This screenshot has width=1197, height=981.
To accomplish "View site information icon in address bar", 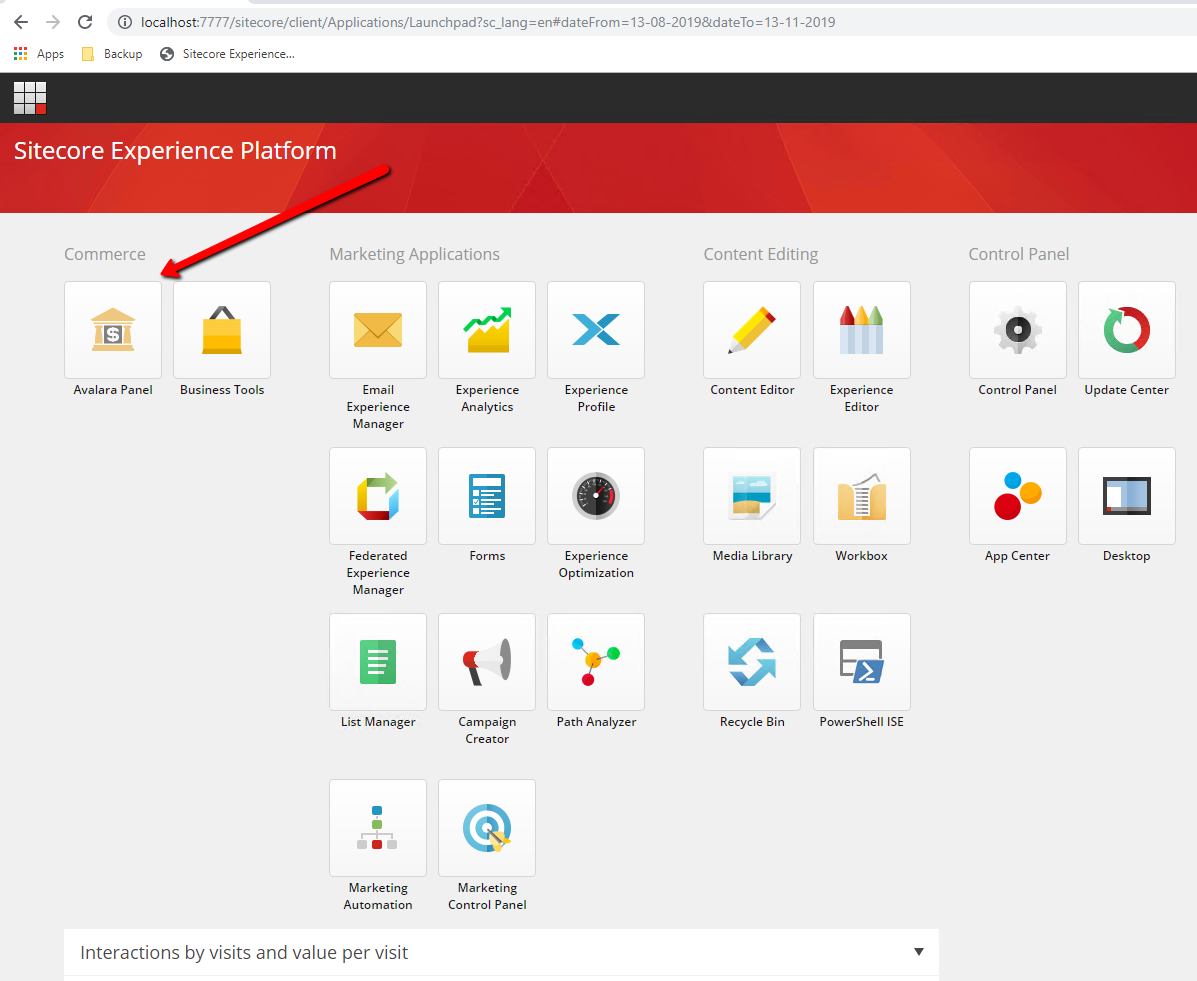I will click(124, 22).
